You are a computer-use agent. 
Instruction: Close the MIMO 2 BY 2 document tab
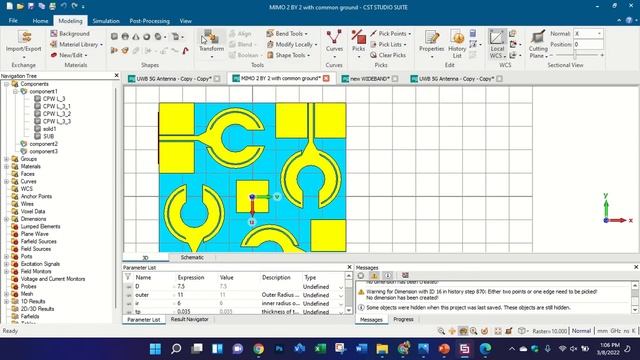pos(326,78)
